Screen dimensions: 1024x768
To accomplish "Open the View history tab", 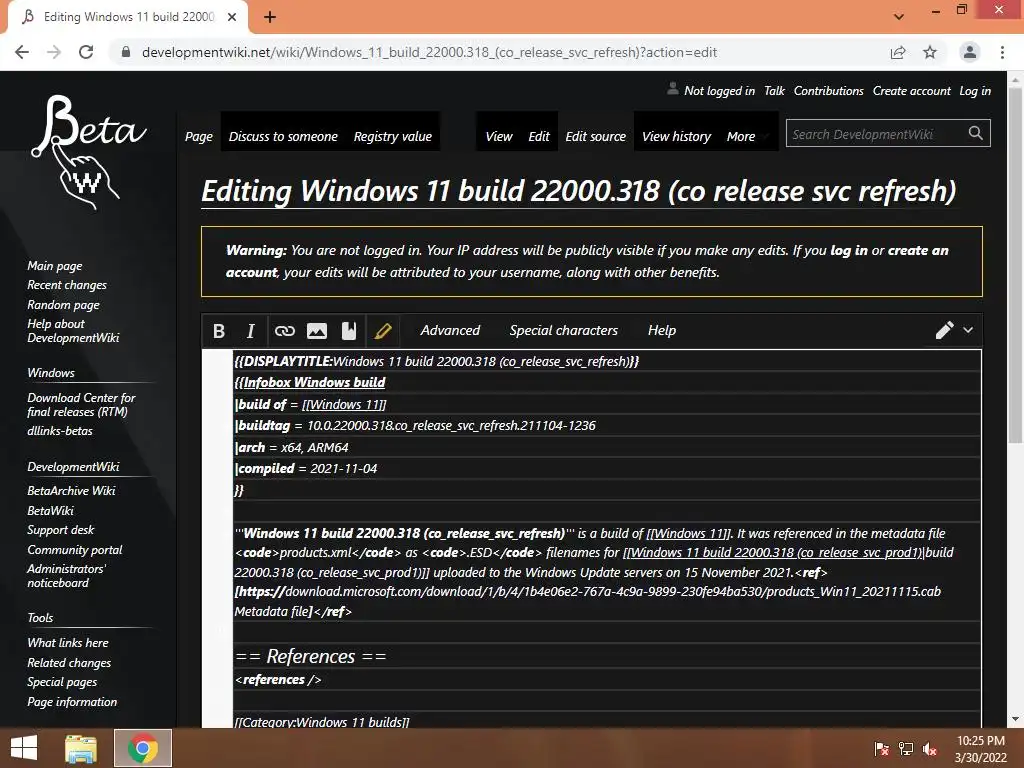I will coord(677,136).
